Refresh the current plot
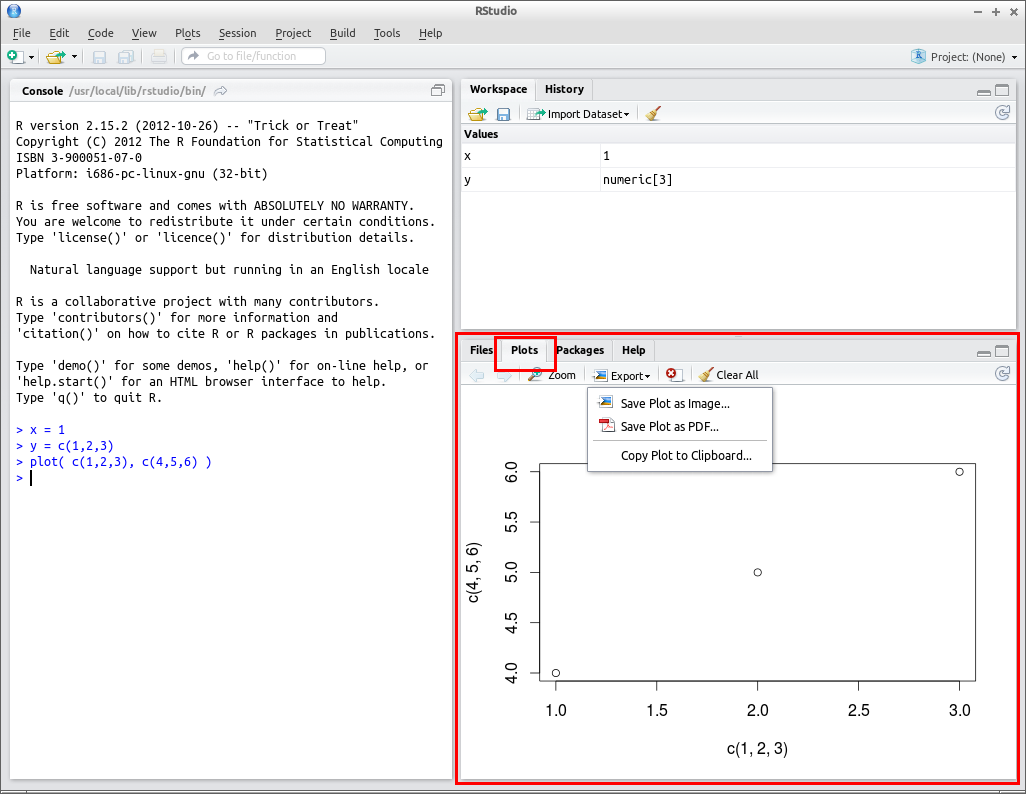 click(1002, 374)
